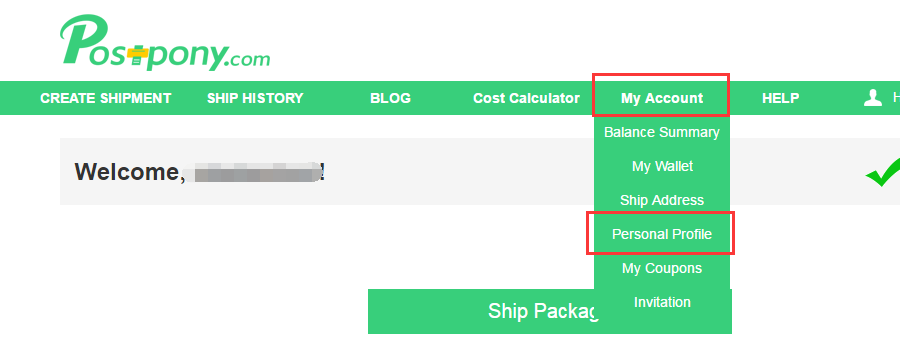
Task: Open Ship Address from dropdown
Action: coord(662,200)
